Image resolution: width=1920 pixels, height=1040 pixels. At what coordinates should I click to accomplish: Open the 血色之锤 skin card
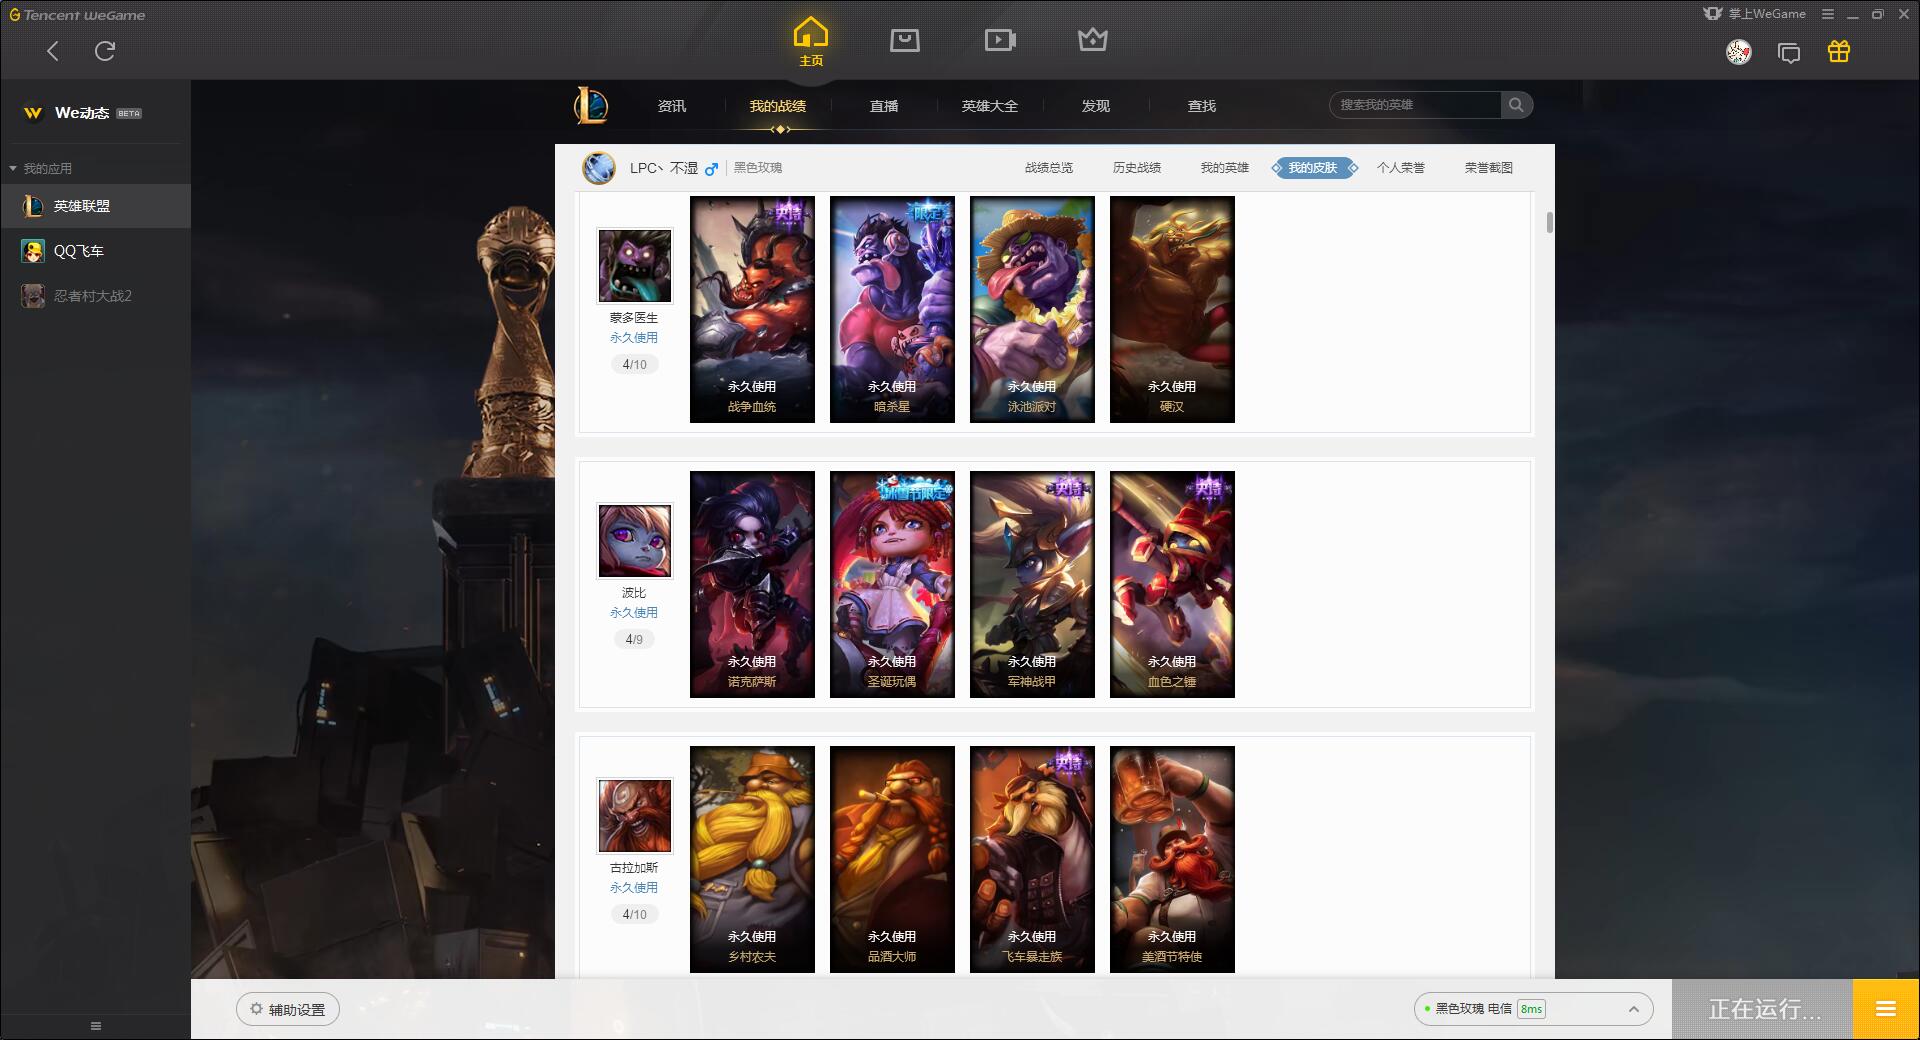click(1172, 584)
